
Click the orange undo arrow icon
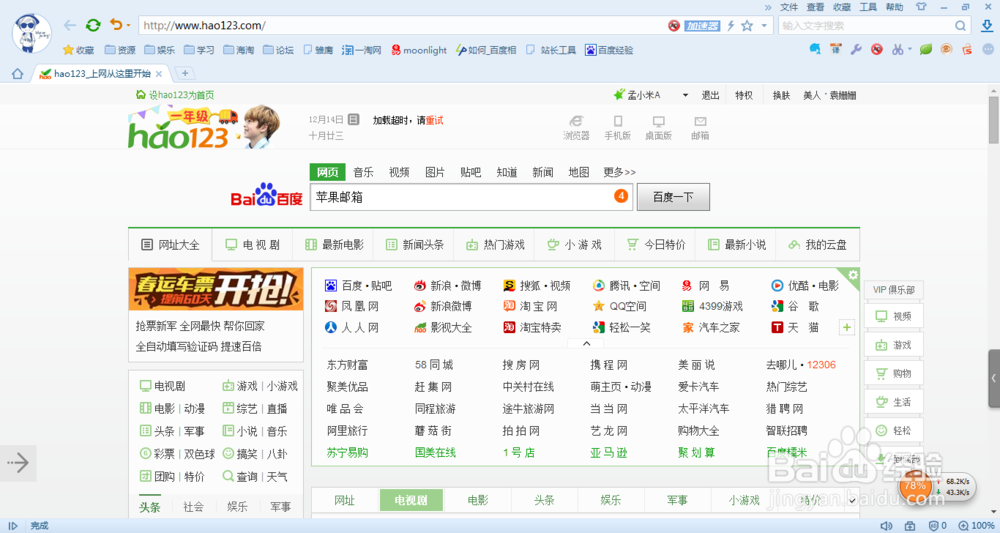(116, 24)
